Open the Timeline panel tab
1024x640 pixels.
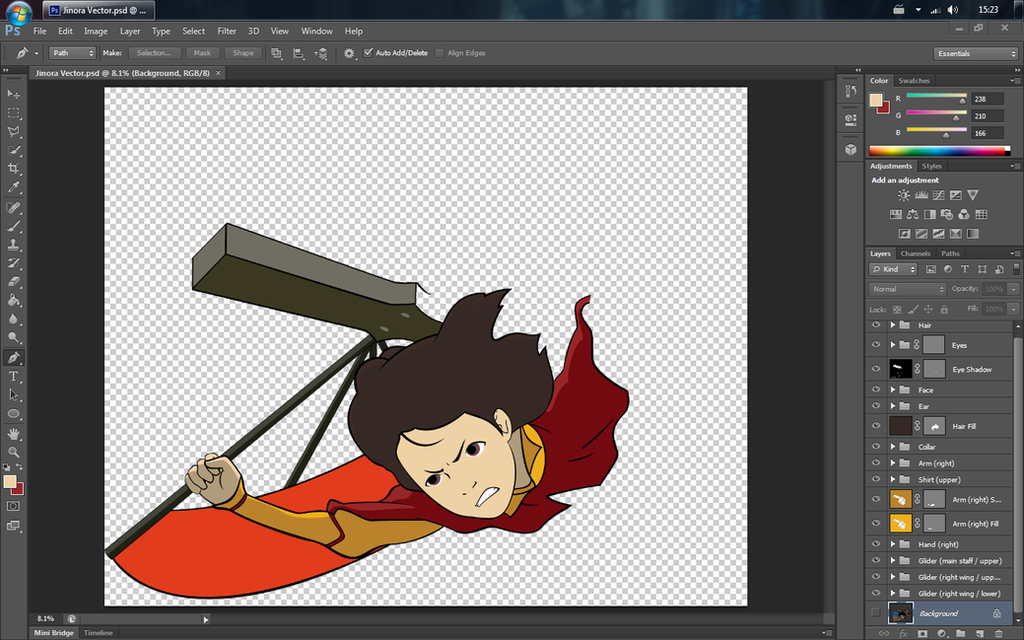[x=98, y=633]
